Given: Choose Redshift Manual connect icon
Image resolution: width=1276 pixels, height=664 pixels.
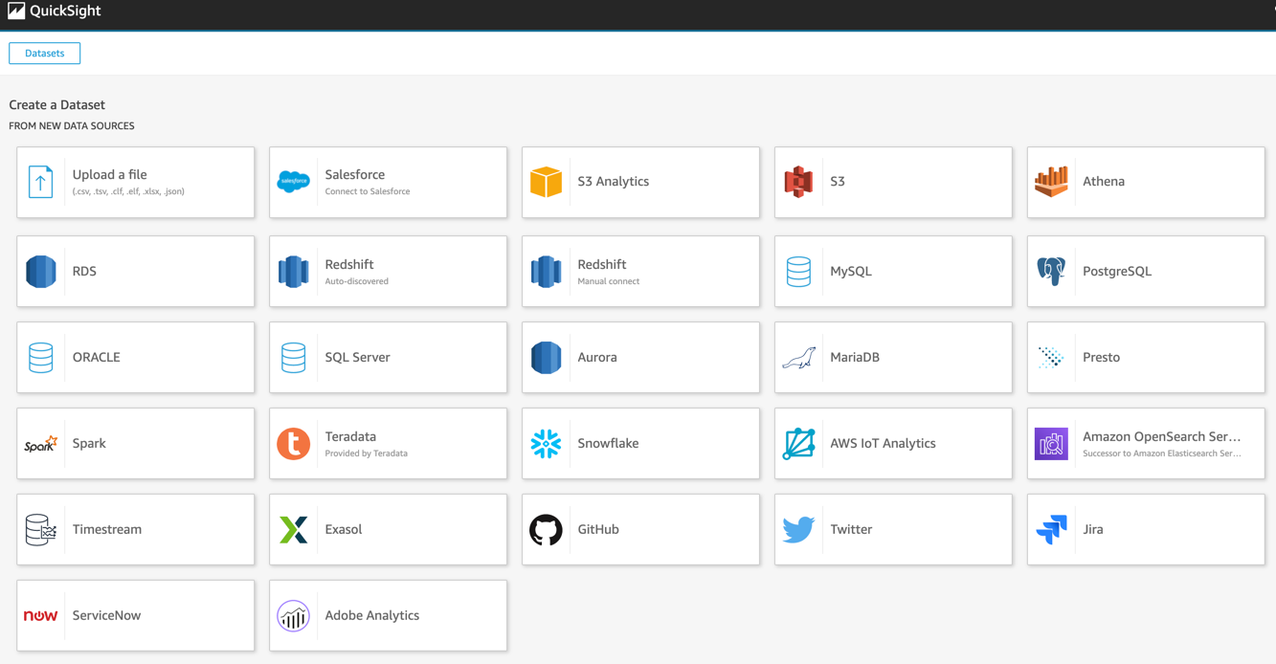Looking at the screenshot, I should [x=546, y=272].
